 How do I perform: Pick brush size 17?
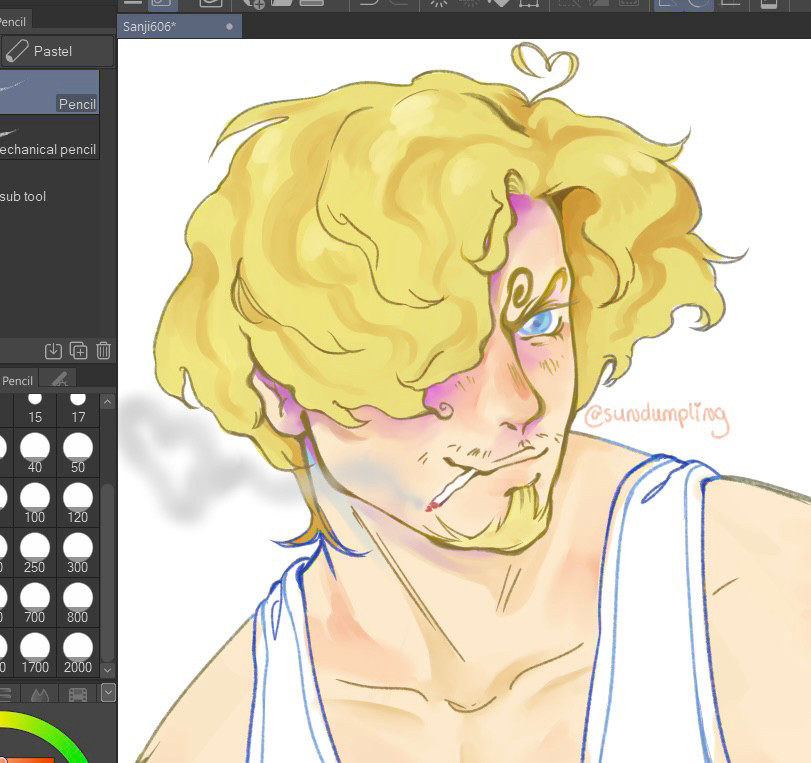pyautogui.click(x=78, y=409)
